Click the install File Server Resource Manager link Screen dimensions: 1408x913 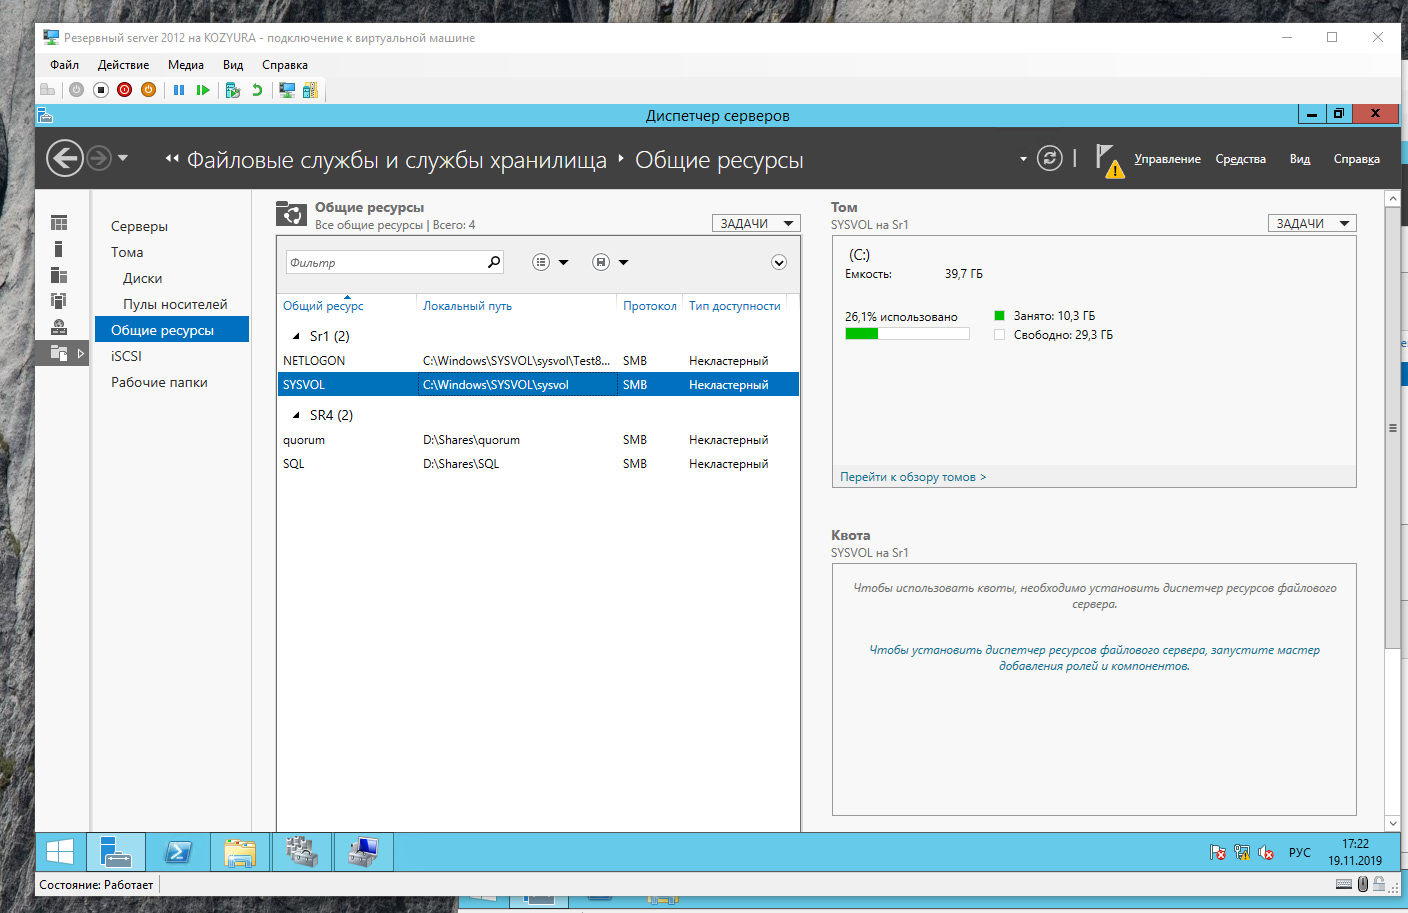[x=1094, y=658]
